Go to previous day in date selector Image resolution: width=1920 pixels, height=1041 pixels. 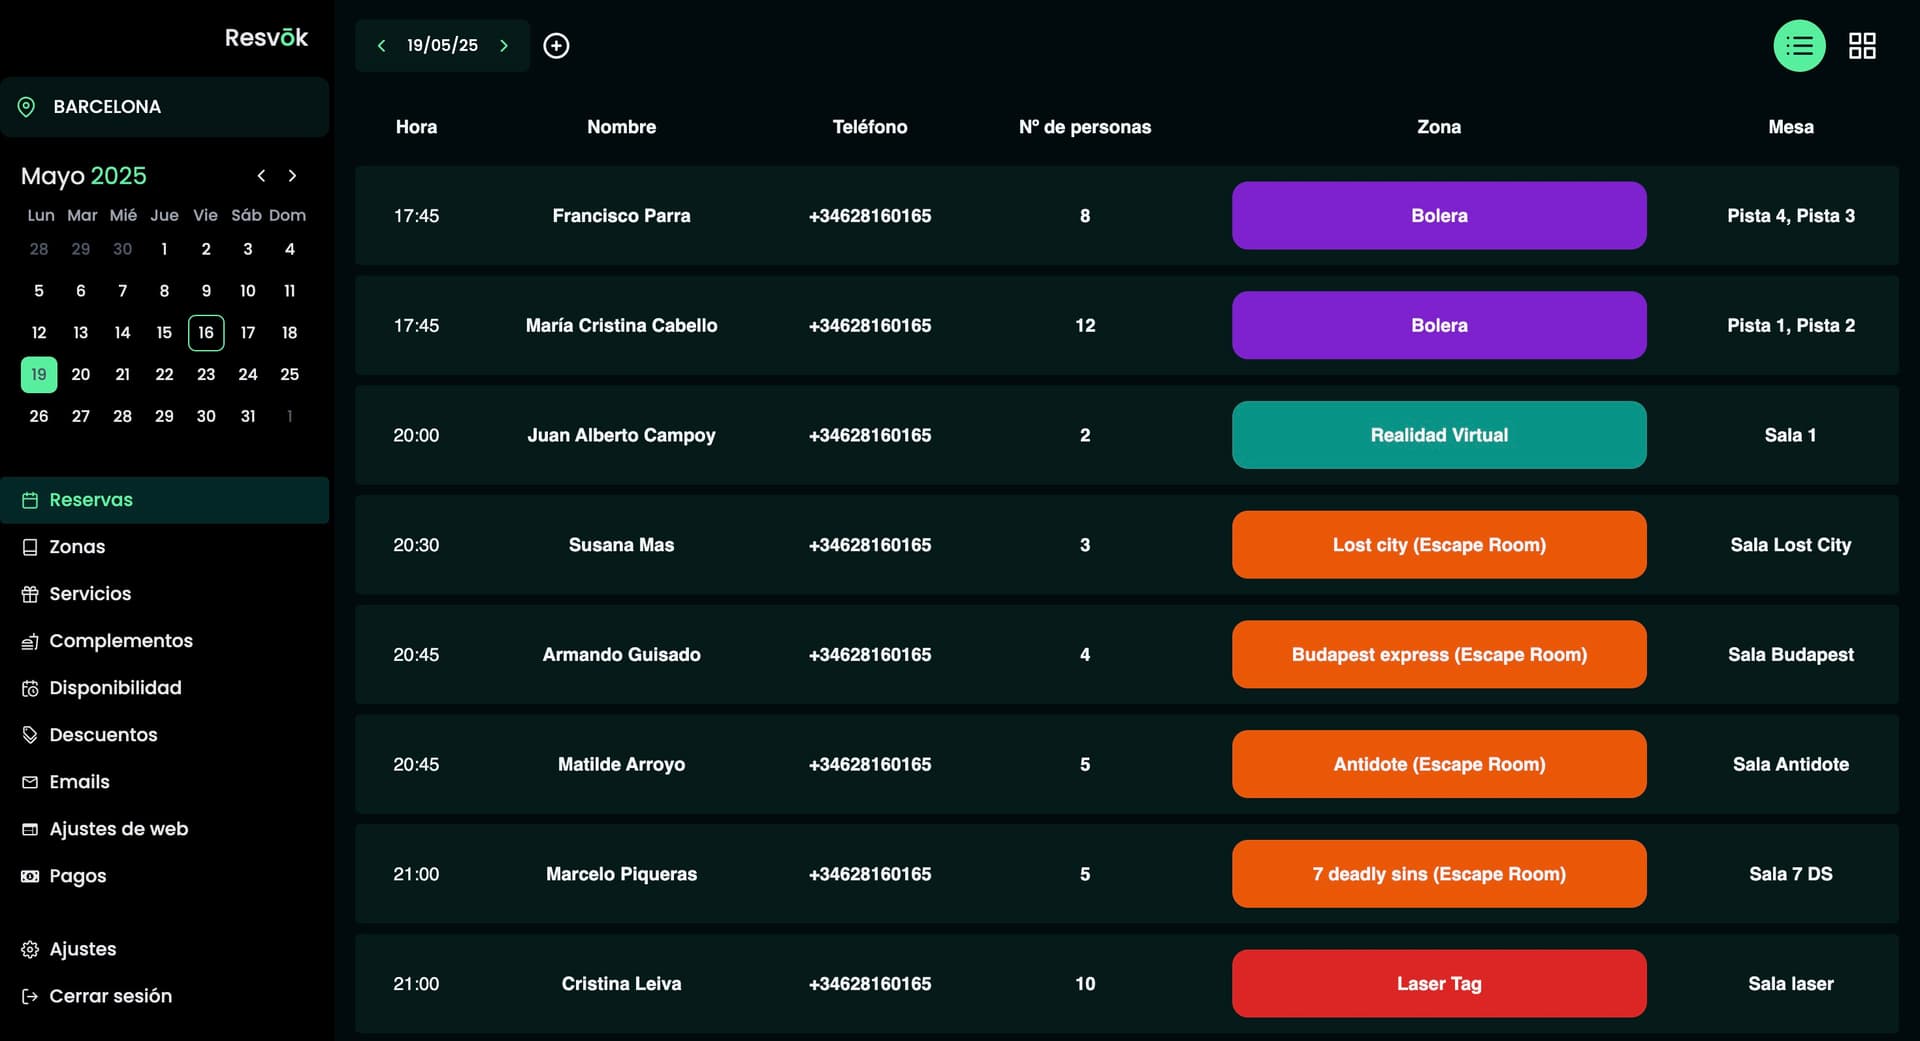pos(381,46)
